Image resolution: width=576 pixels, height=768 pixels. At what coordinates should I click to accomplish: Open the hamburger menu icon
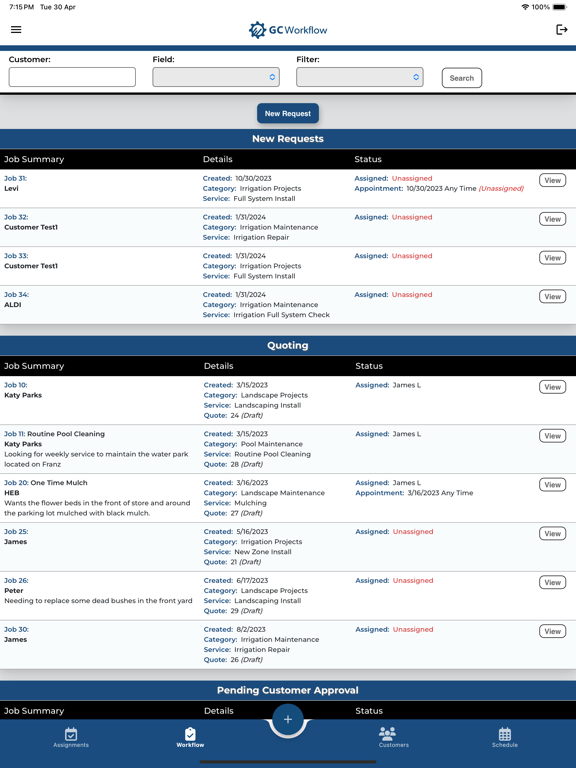(16, 29)
